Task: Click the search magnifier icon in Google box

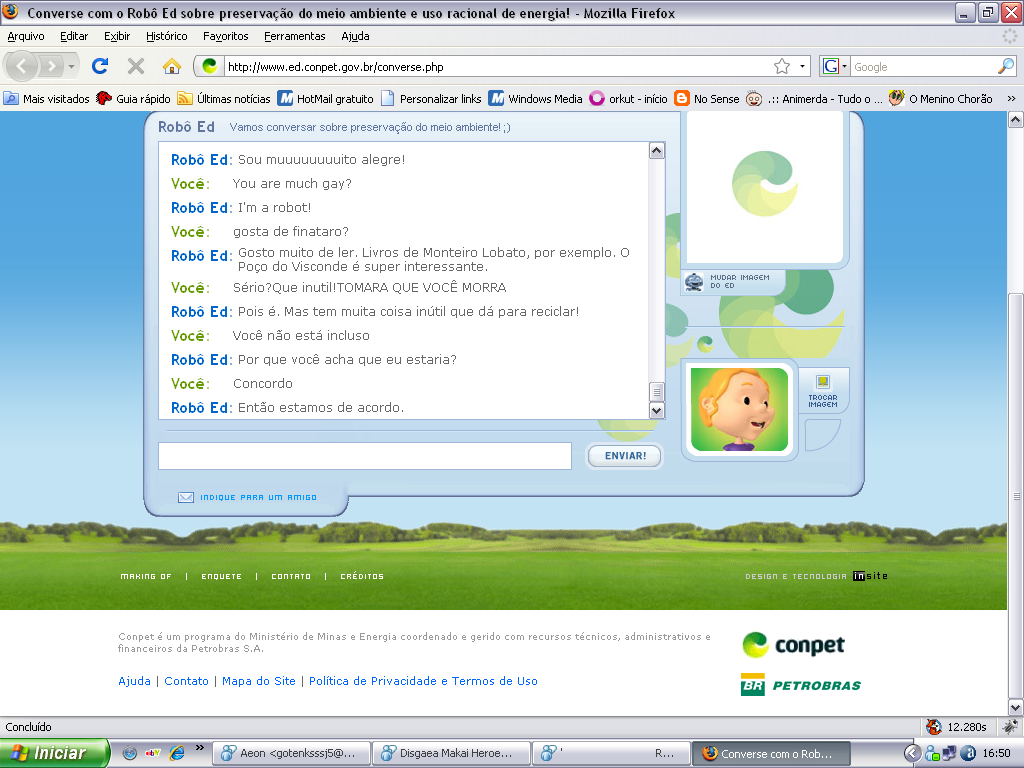Action: click(1006, 66)
